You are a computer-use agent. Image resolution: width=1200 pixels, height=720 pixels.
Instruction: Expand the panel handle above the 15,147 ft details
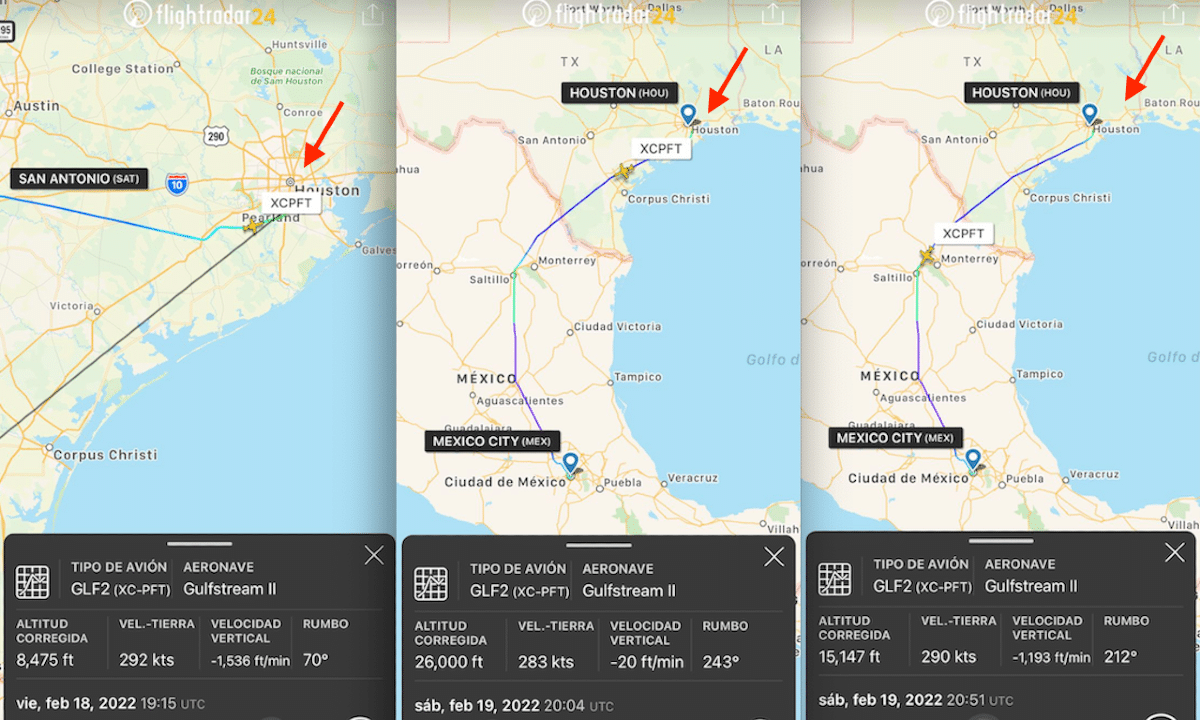click(1000, 541)
